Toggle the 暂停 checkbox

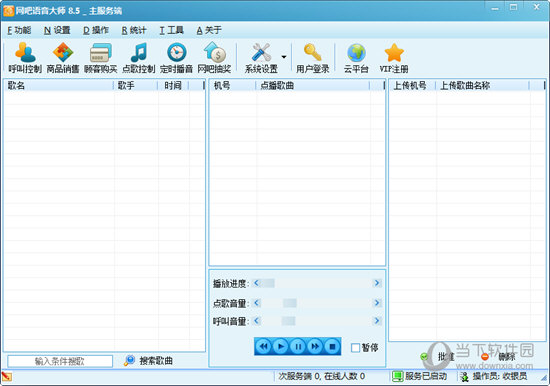tap(355, 348)
